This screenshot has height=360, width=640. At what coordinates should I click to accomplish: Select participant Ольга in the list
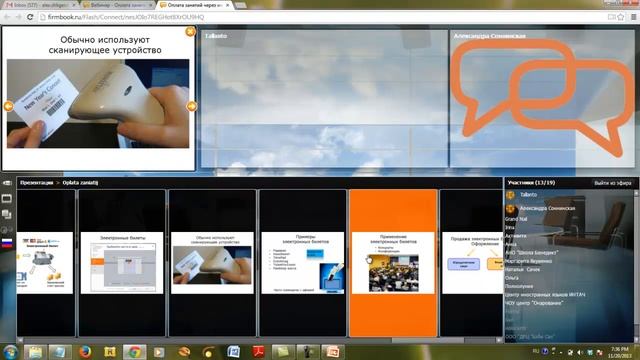[512, 278]
